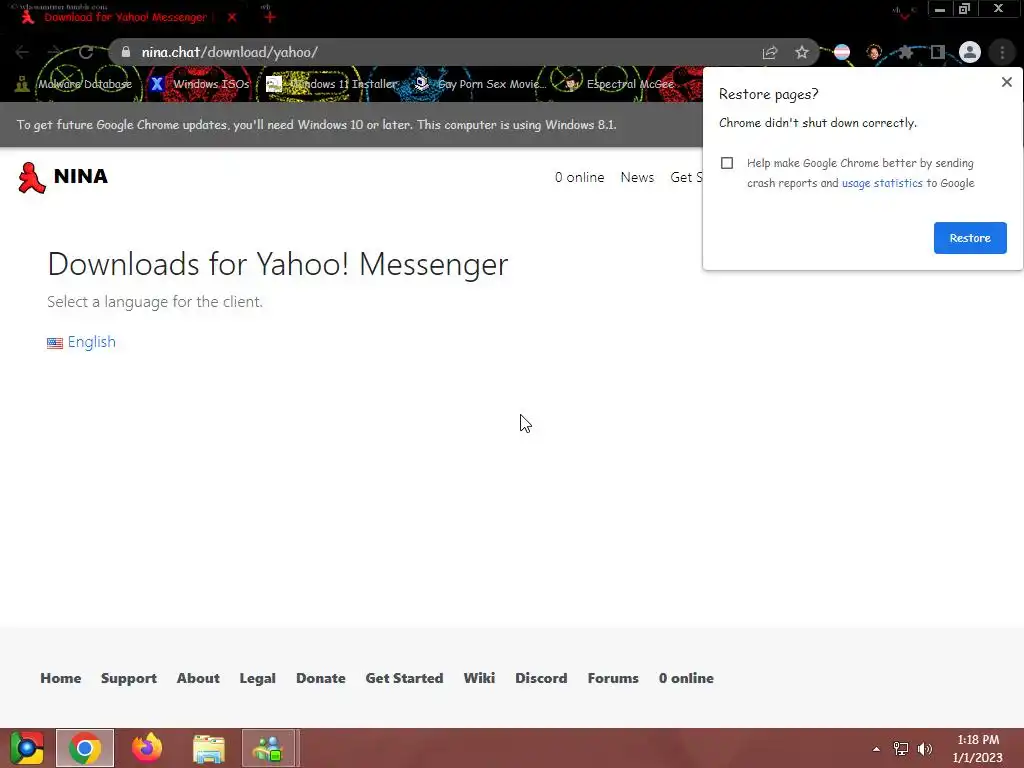The height and width of the screenshot is (768, 1024).
Task: Click the network tray icon
Action: click(x=901, y=749)
